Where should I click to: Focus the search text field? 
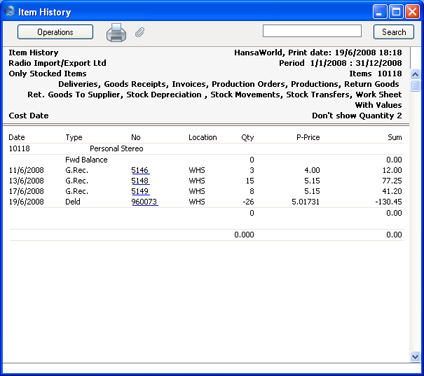point(312,31)
